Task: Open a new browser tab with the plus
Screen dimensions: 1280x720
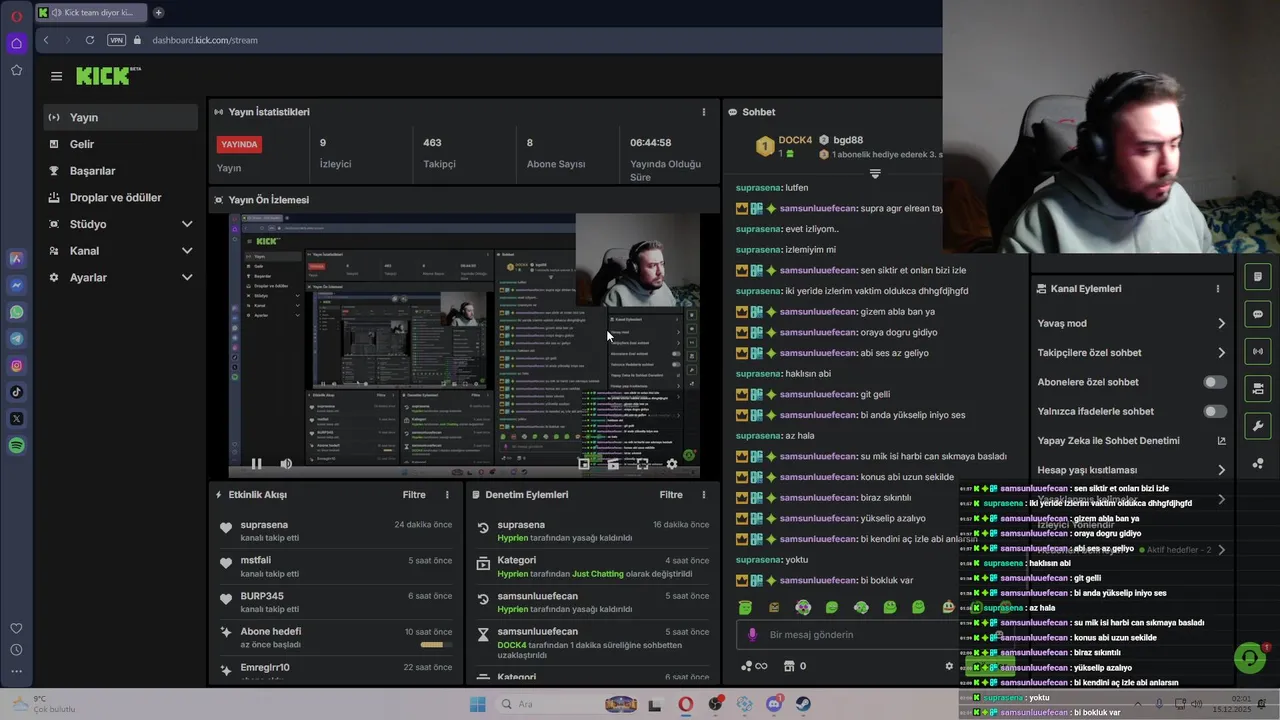Action: pyautogui.click(x=158, y=13)
